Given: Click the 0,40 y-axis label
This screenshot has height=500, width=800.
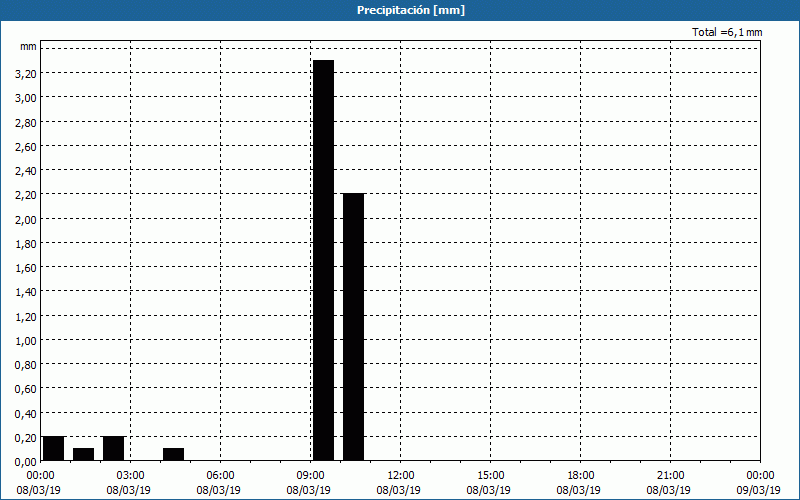Looking at the screenshot, I should [x=26, y=414].
